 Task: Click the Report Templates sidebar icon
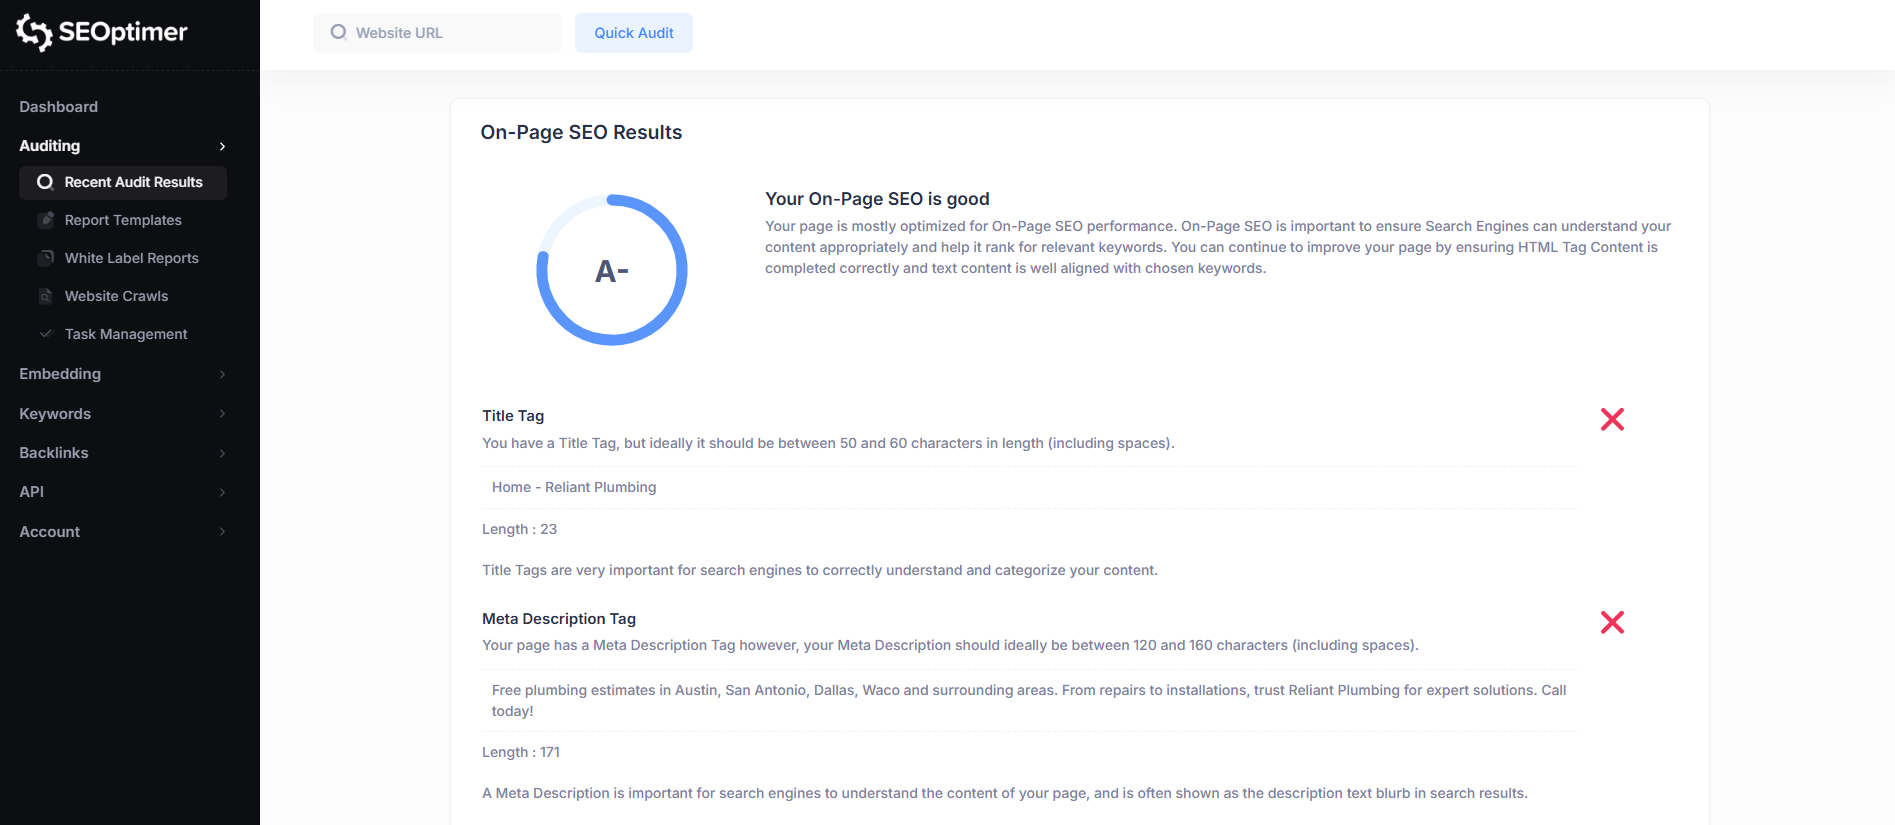tap(46, 220)
